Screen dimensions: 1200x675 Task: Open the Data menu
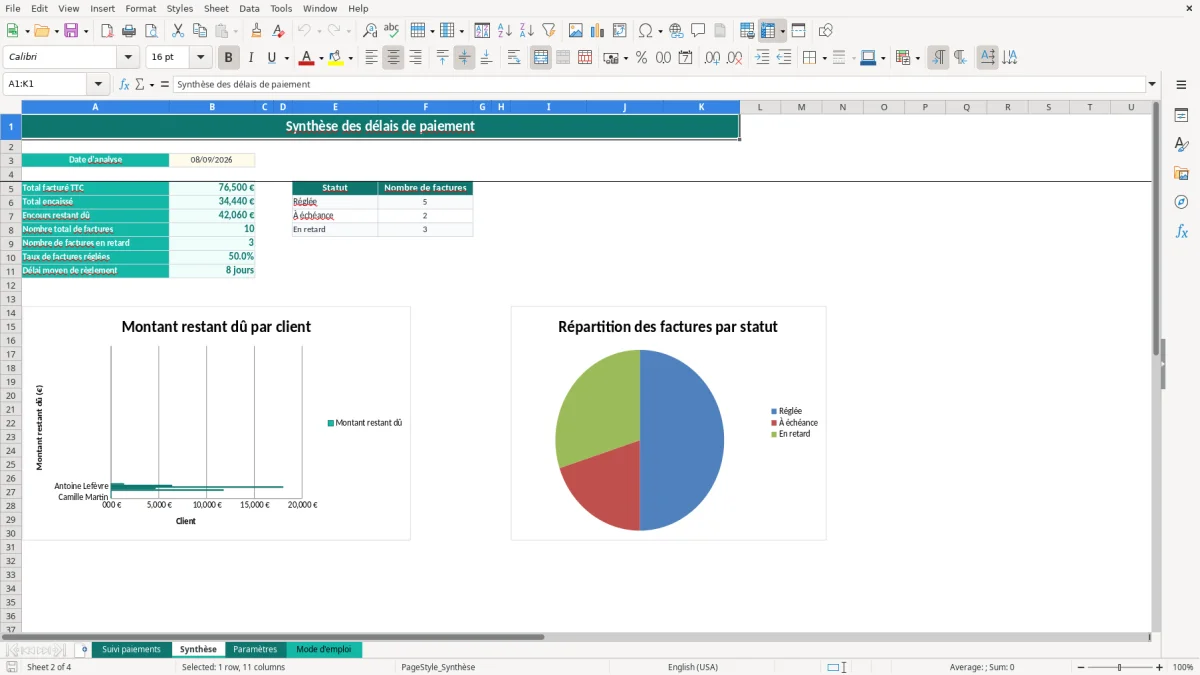pos(249,8)
